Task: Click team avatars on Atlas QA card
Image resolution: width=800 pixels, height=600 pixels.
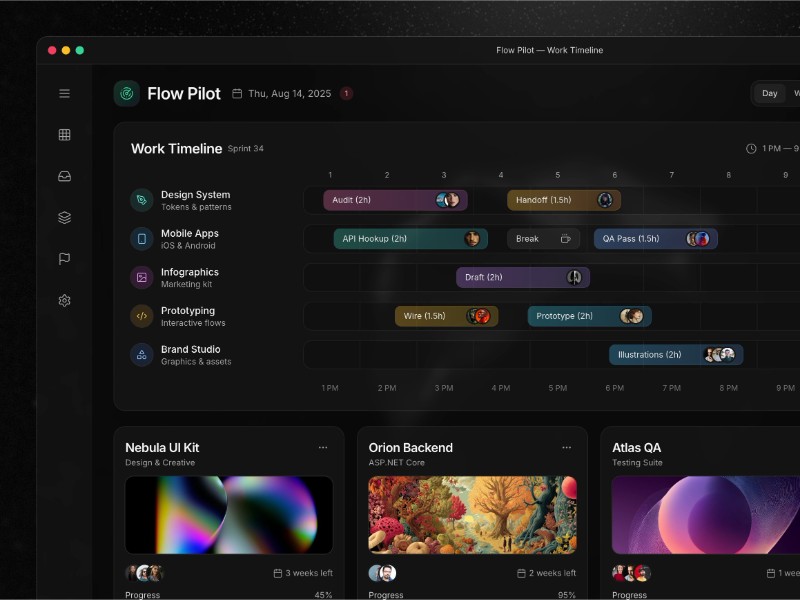Action: tap(632, 573)
